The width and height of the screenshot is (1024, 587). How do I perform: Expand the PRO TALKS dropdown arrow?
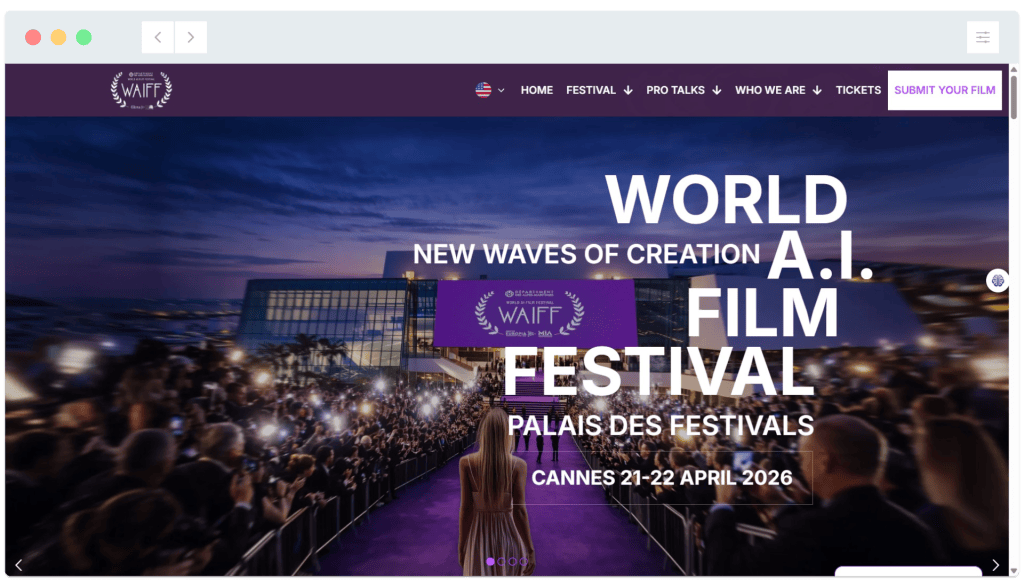717,90
